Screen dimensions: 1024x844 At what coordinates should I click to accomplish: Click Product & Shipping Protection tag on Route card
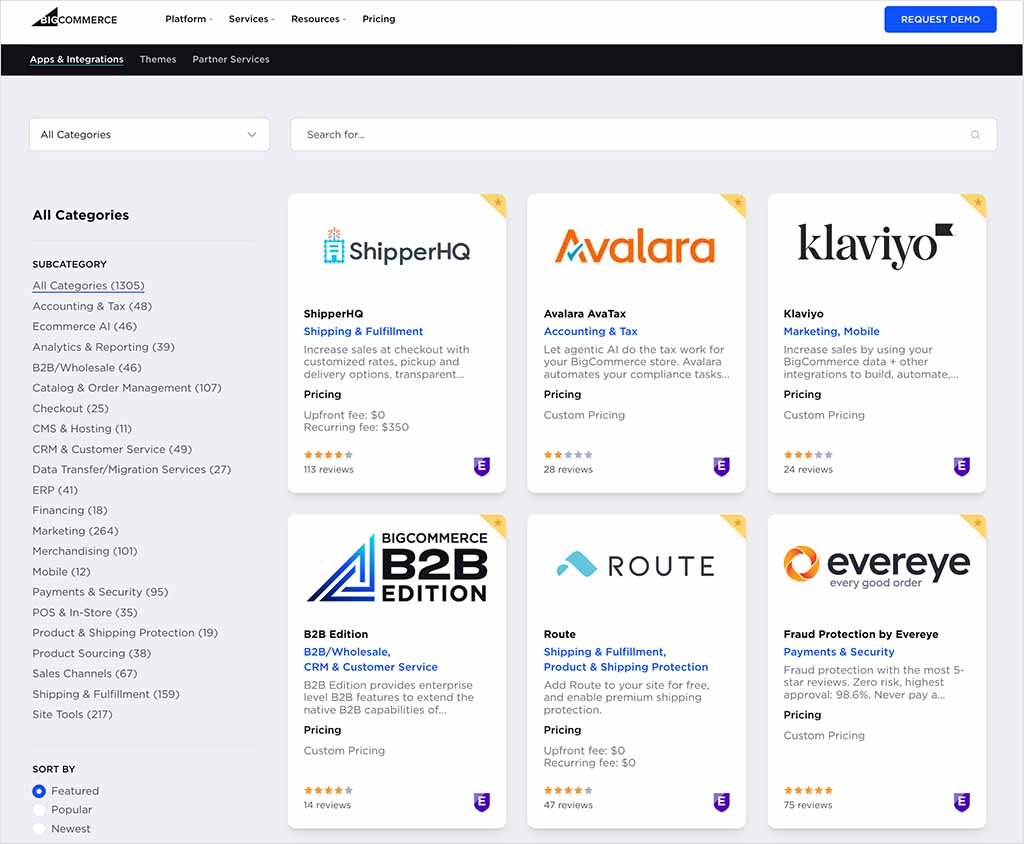pyautogui.click(x=626, y=667)
